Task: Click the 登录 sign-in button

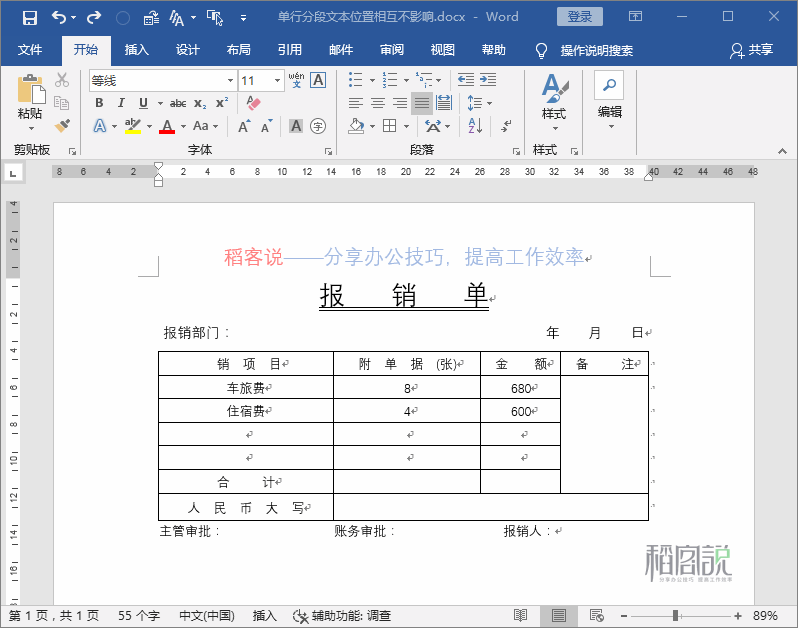Action: 580,17
